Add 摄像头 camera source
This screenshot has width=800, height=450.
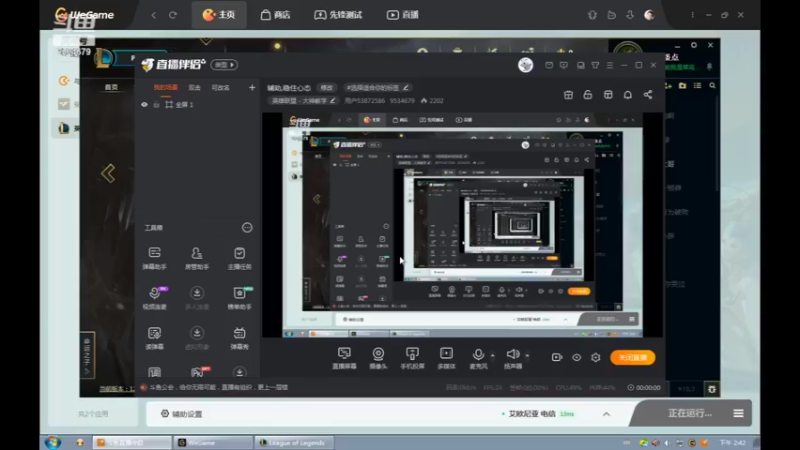click(x=378, y=358)
